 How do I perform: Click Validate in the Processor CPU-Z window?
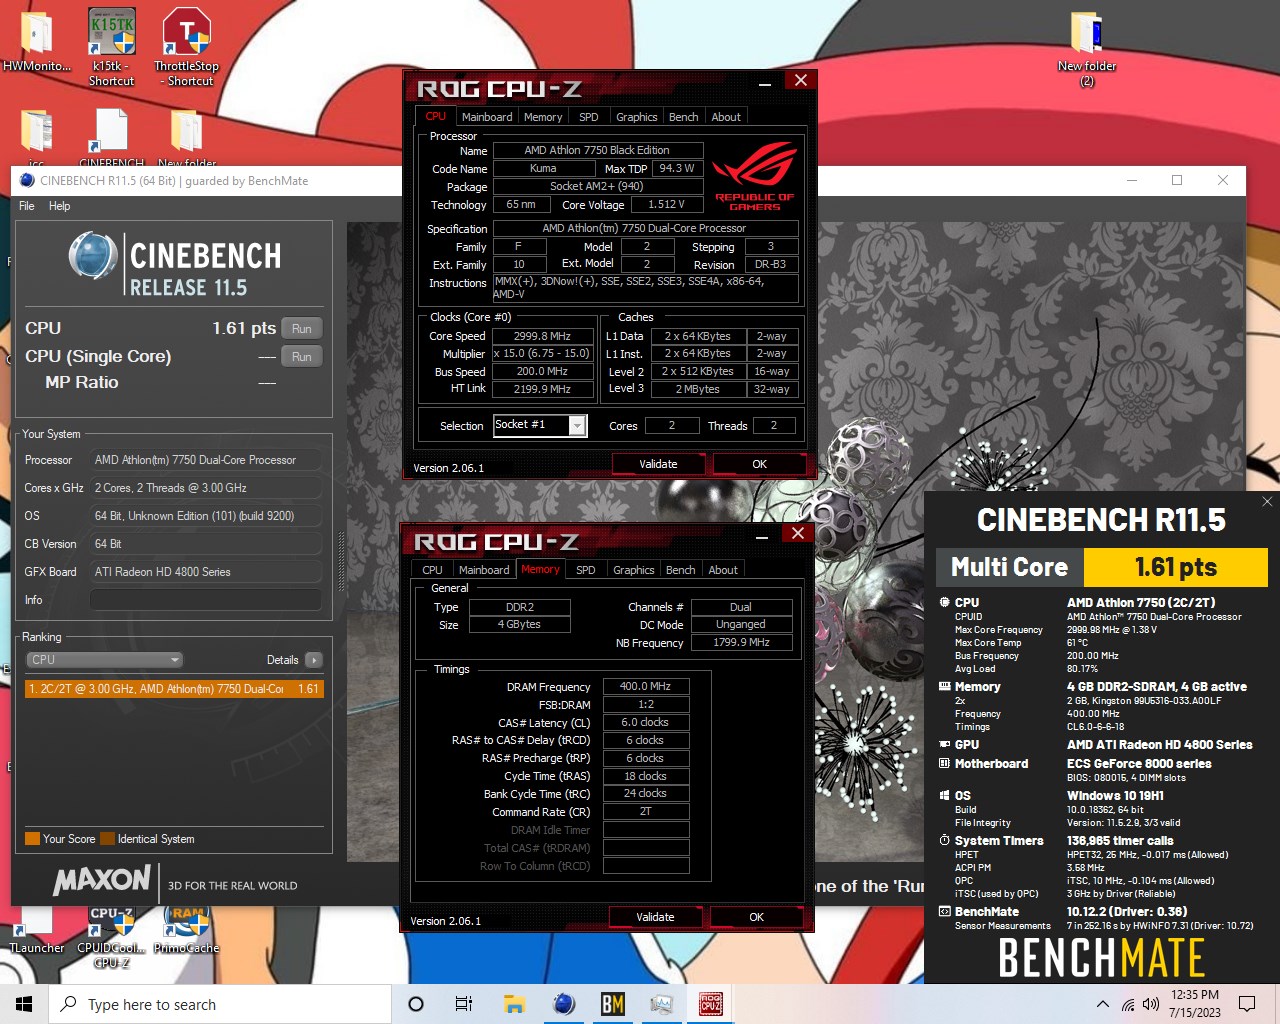[x=658, y=464]
